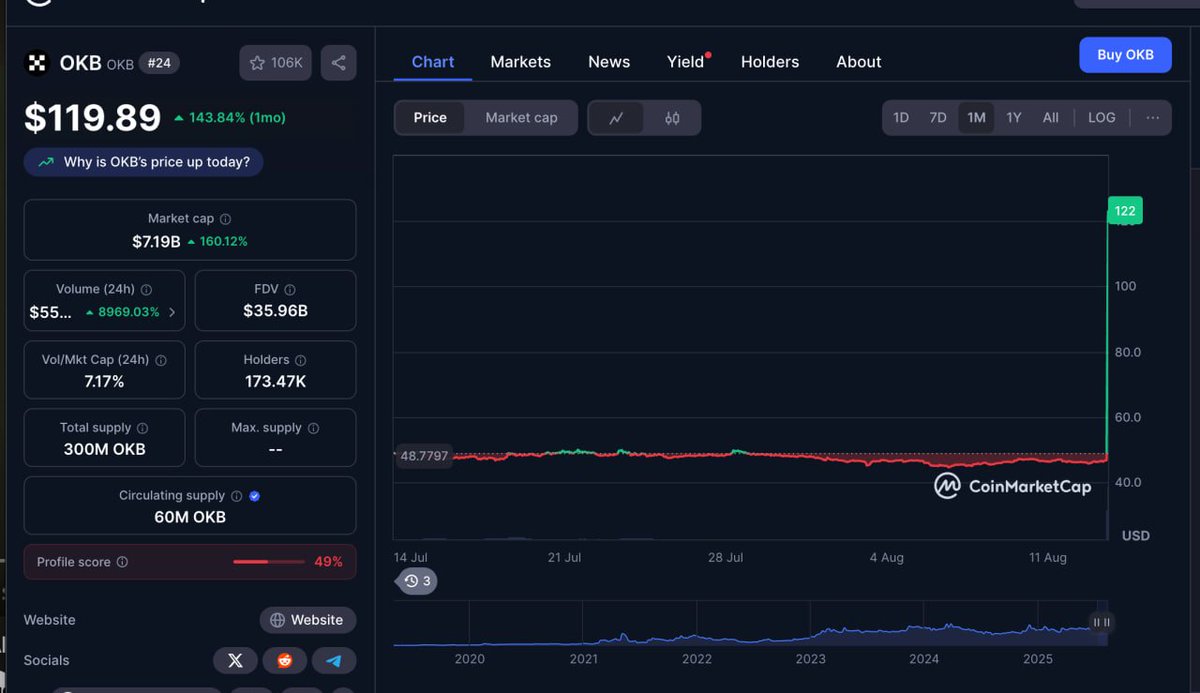Select the 7D time range

[x=938, y=118]
